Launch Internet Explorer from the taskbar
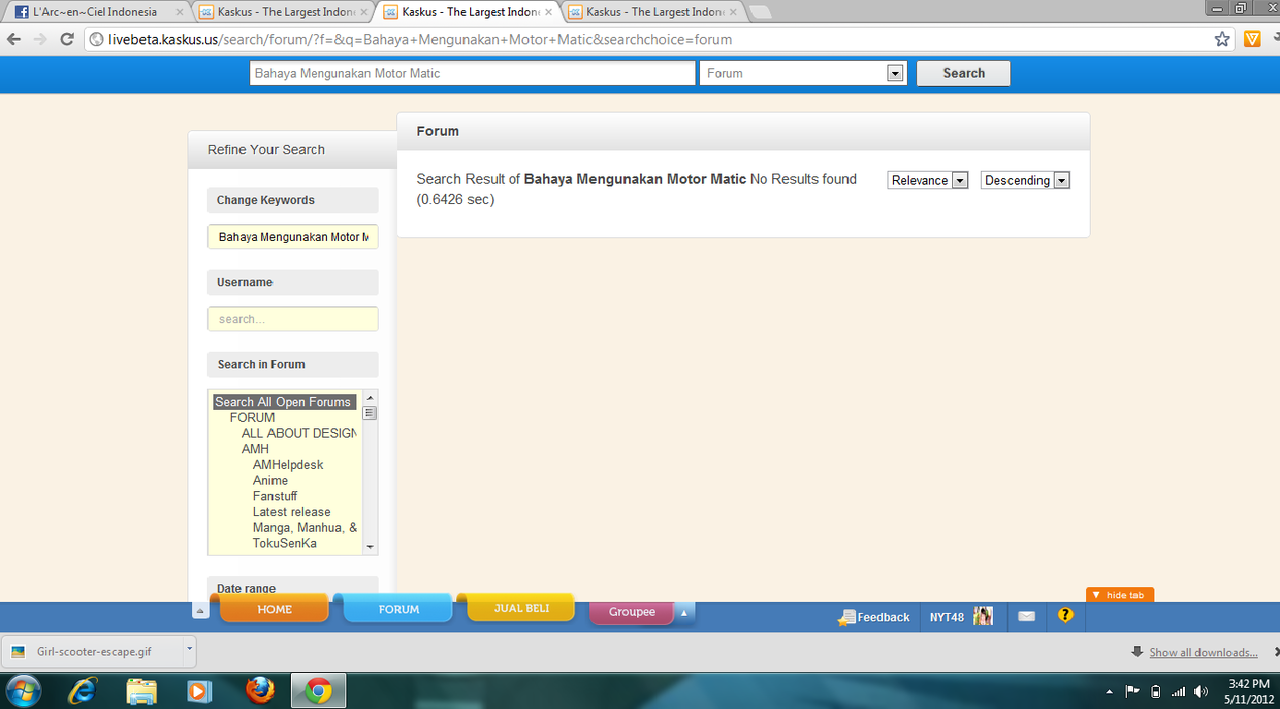1280x709 pixels. tap(82, 690)
